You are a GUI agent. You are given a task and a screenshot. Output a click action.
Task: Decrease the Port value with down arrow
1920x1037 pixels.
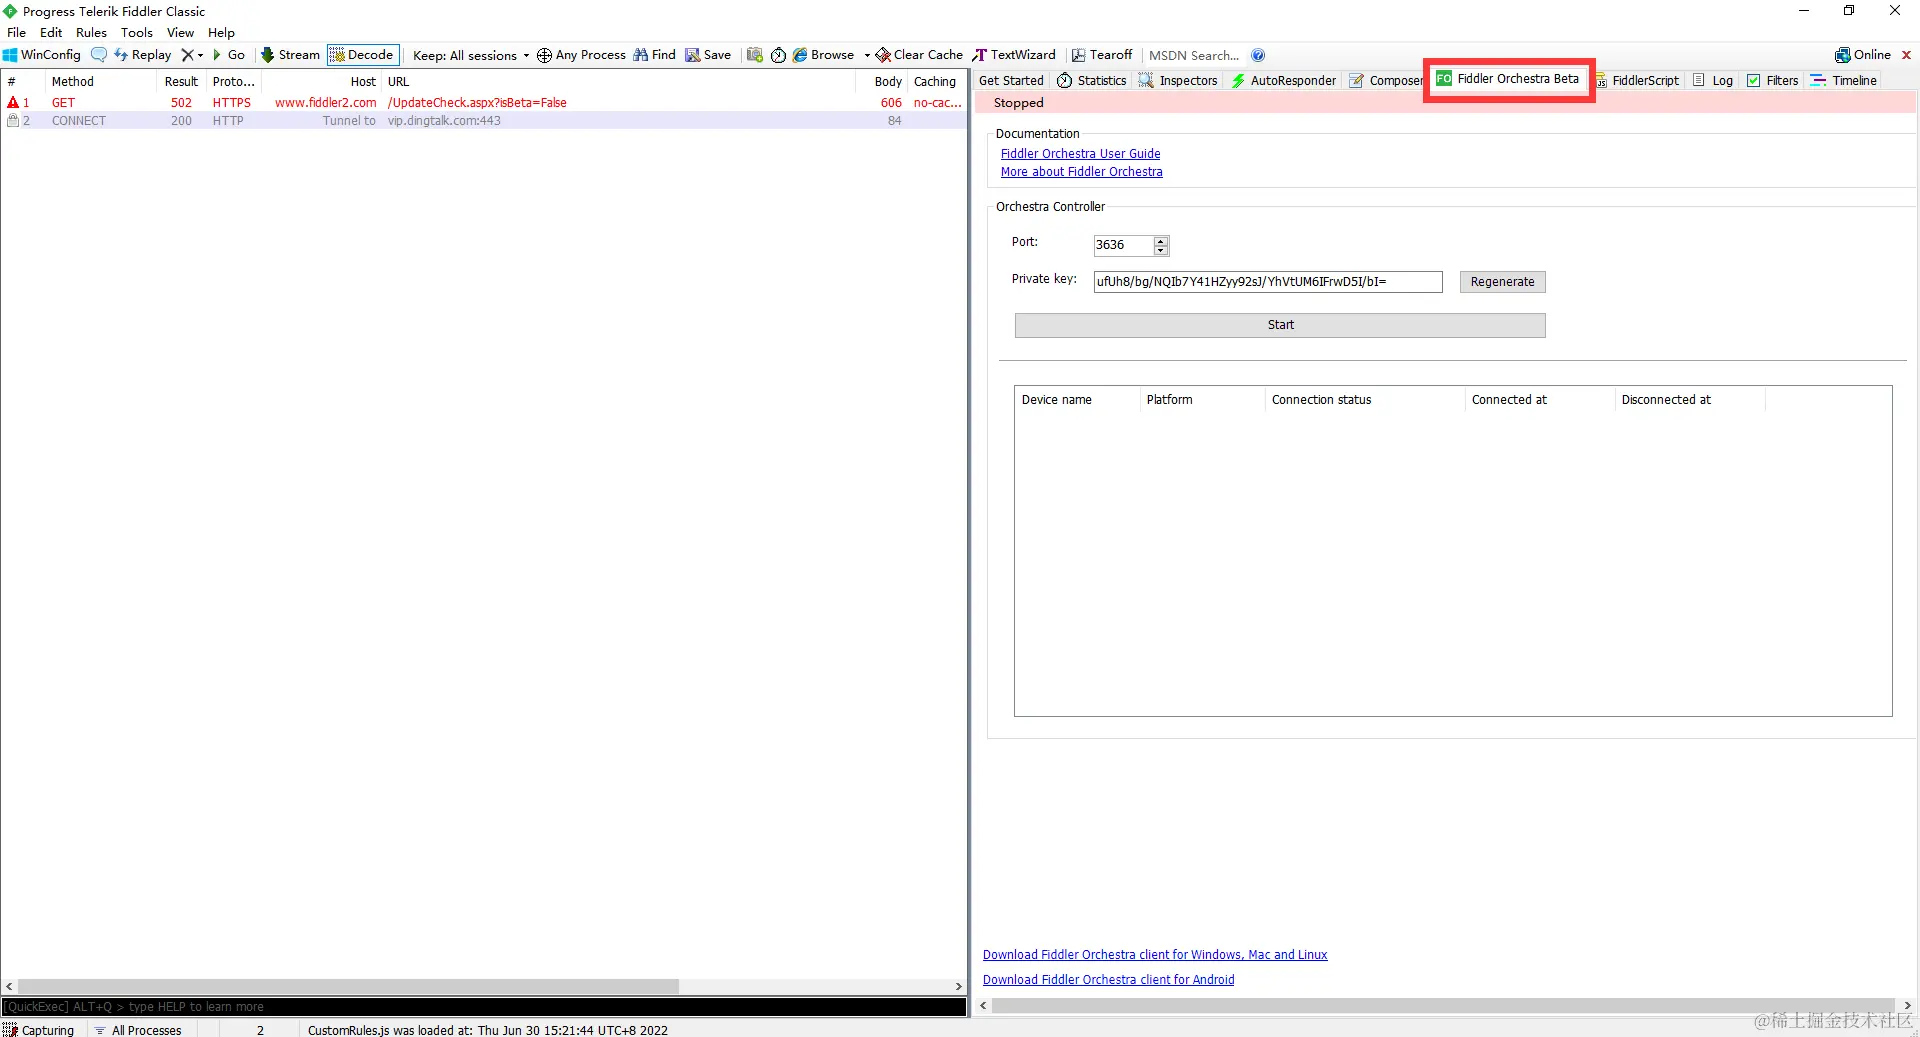(x=1161, y=250)
